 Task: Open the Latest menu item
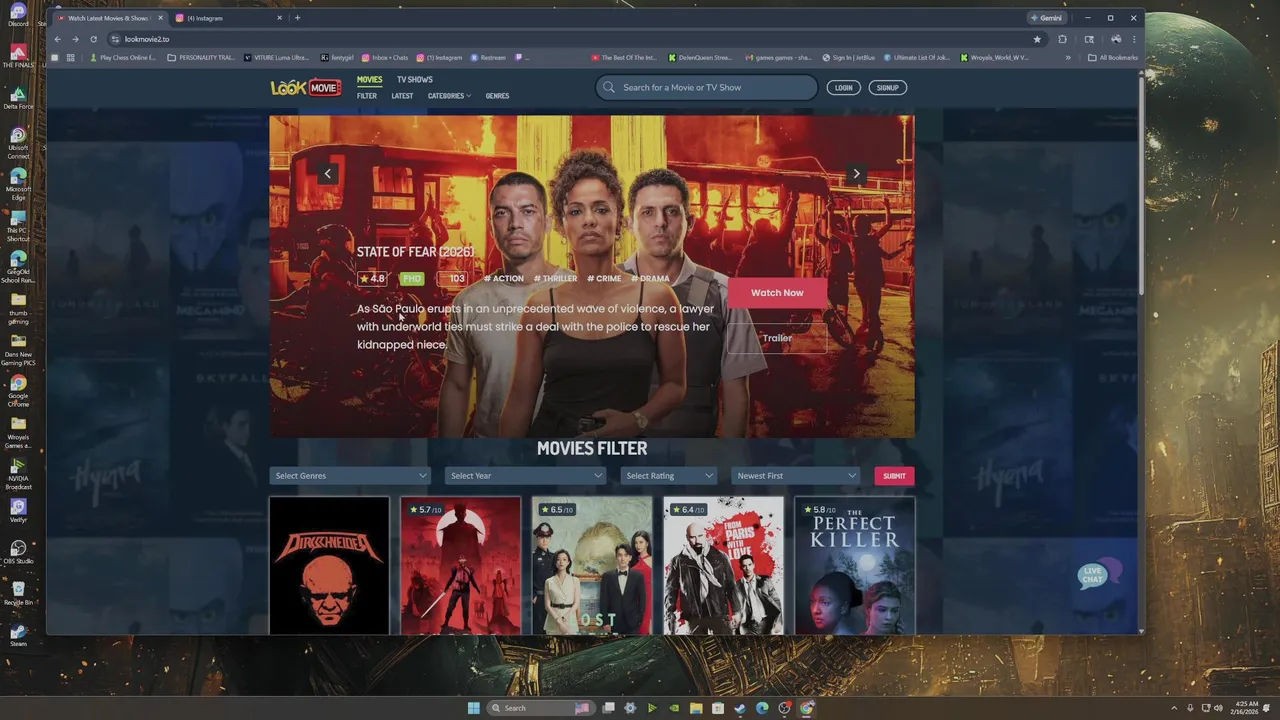pos(402,96)
